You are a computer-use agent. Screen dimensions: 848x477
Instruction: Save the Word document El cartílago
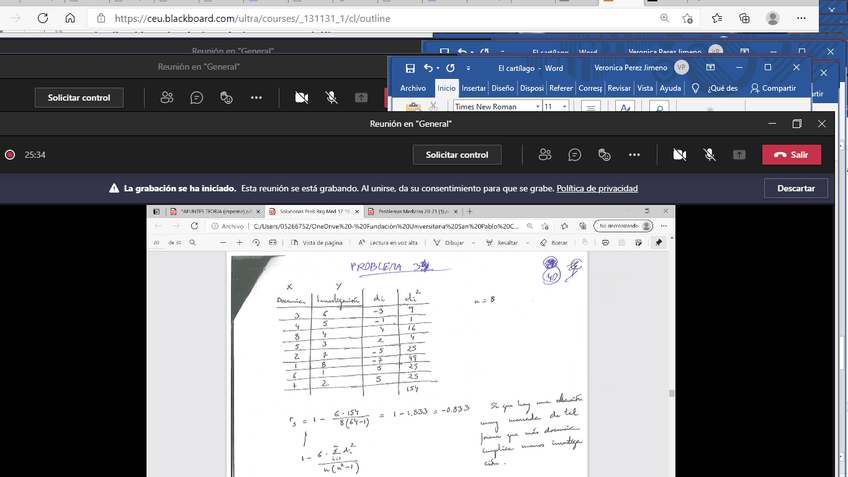coord(410,68)
